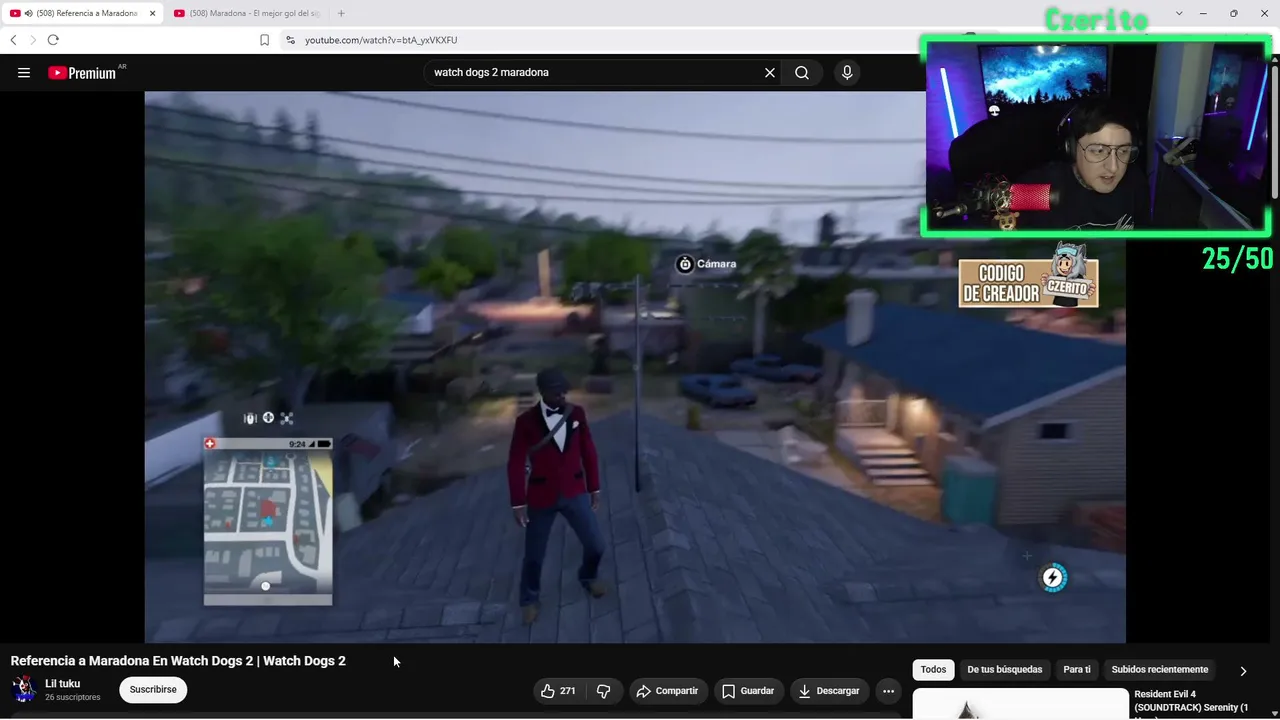Share the video via Compartir
This screenshot has height=720, width=1280.
click(668, 691)
